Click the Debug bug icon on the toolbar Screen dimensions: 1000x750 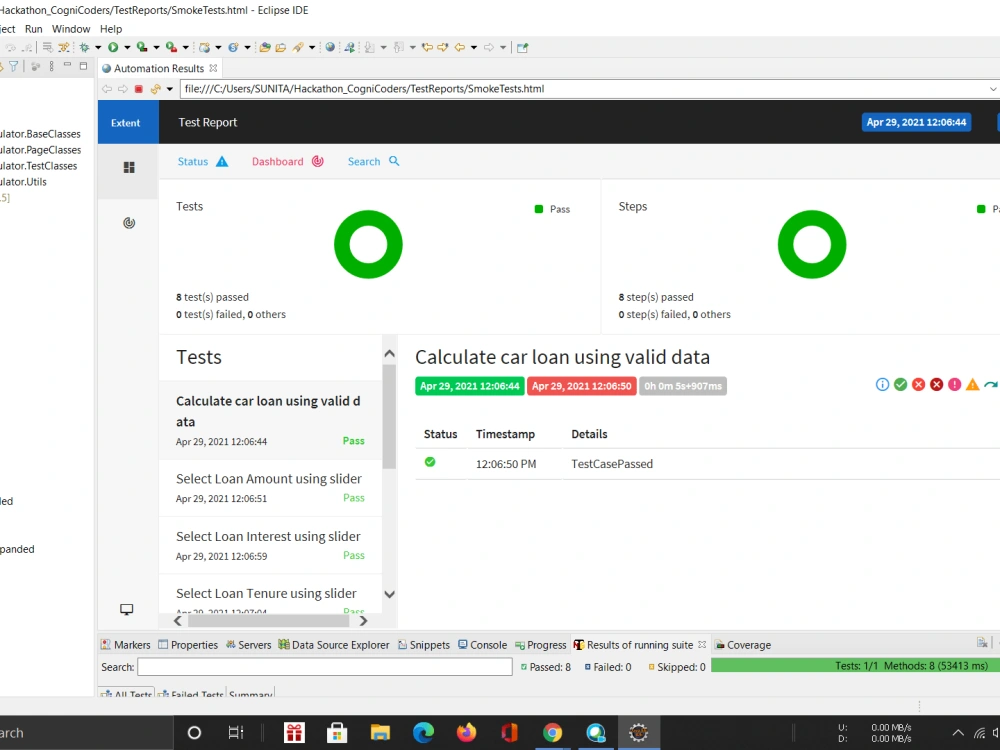coord(85,47)
